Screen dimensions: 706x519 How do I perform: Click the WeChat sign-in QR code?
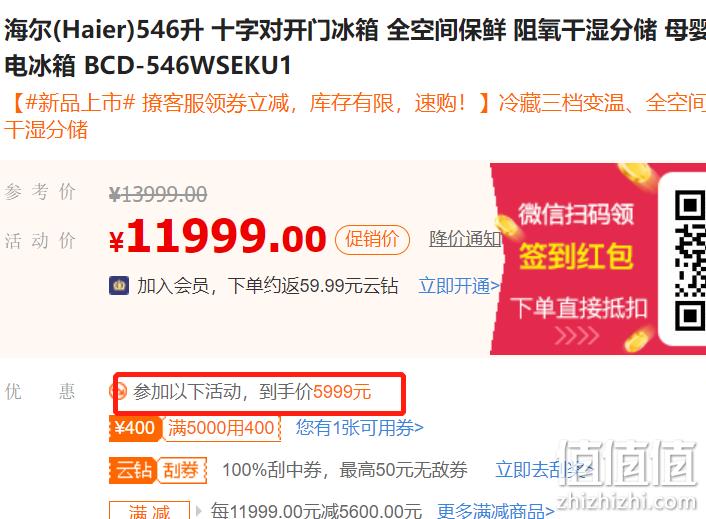coord(690,261)
